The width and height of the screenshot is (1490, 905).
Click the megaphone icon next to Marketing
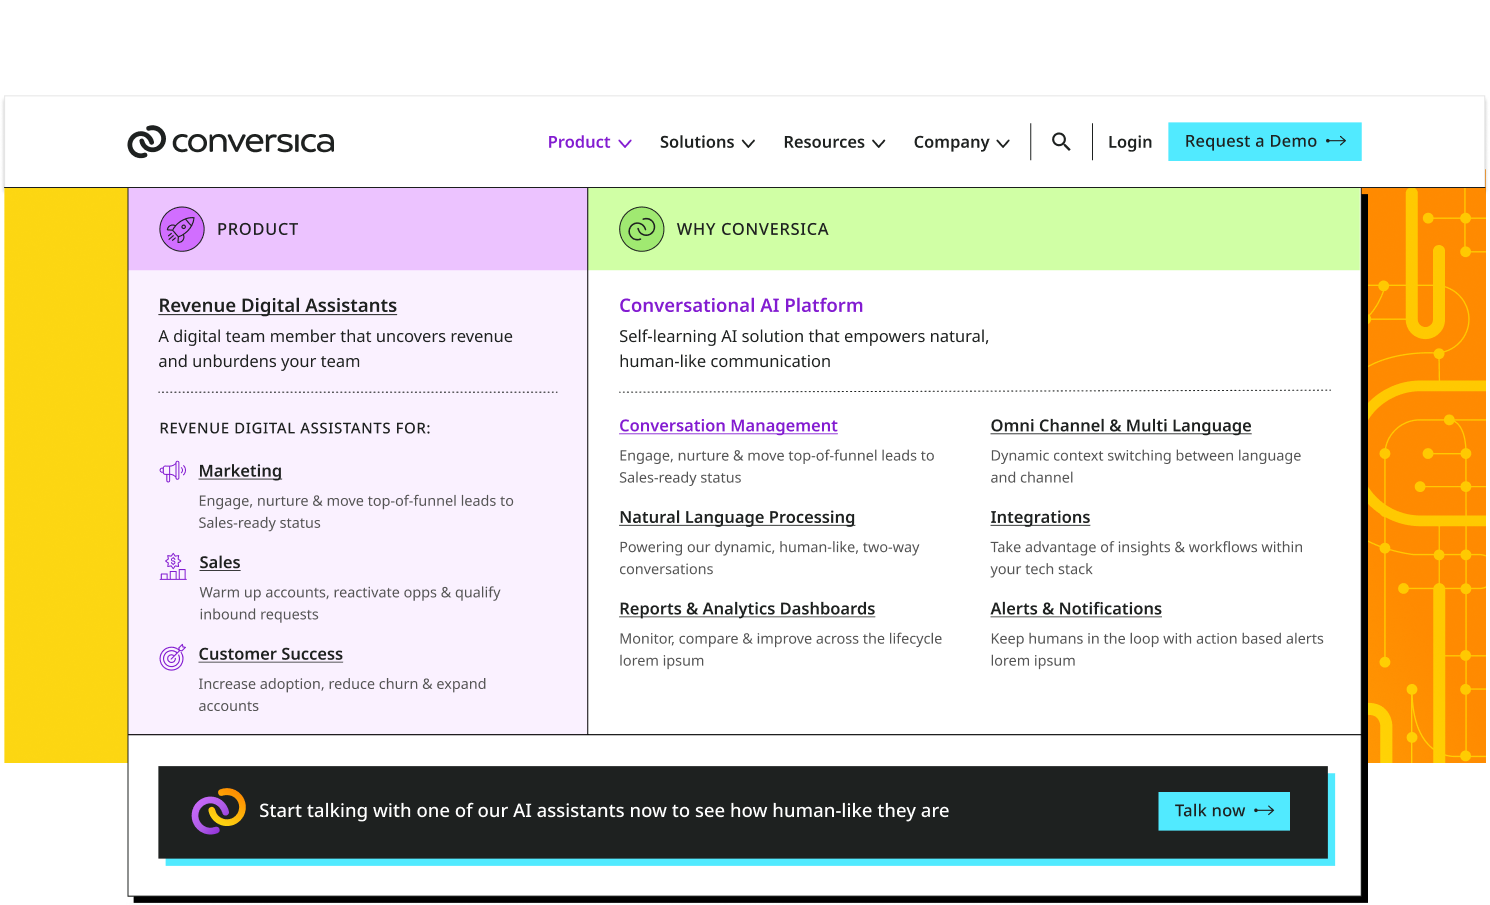(x=173, y=471)
